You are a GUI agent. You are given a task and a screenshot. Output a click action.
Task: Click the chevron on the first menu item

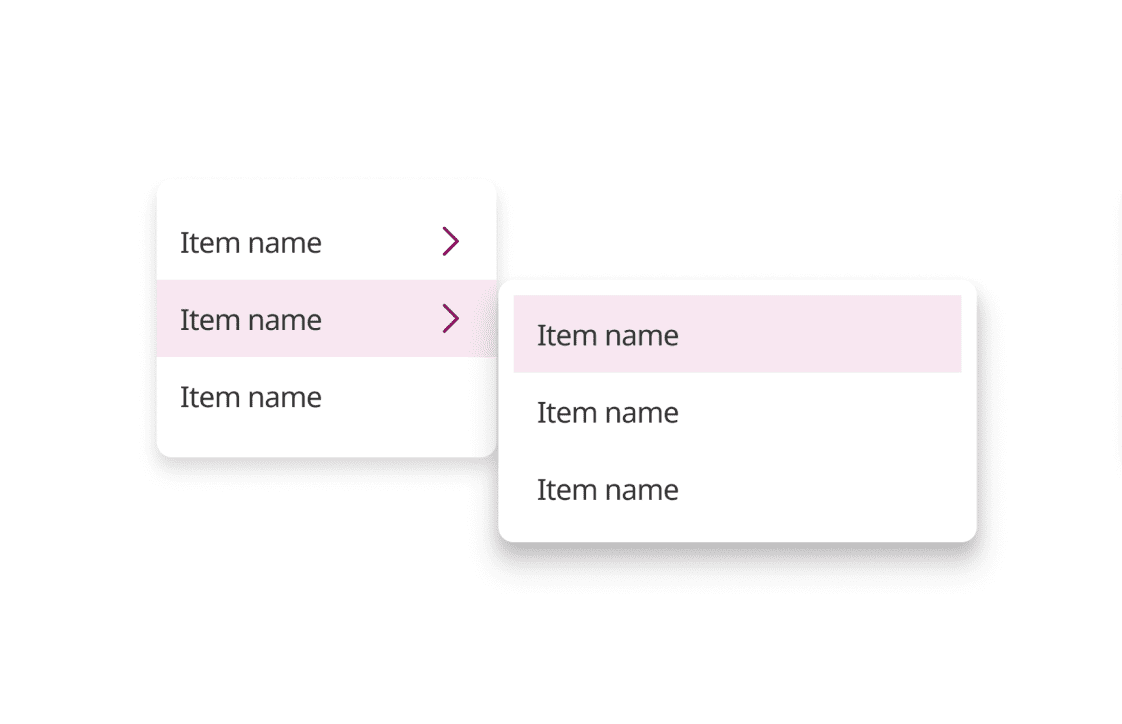(x=450, y=241)
